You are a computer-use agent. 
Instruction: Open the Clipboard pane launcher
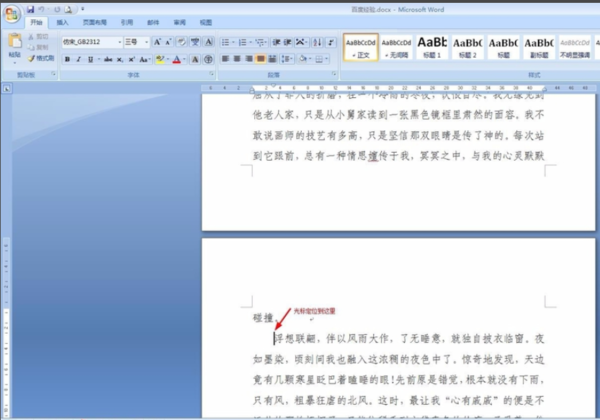[x=53, y=73]
